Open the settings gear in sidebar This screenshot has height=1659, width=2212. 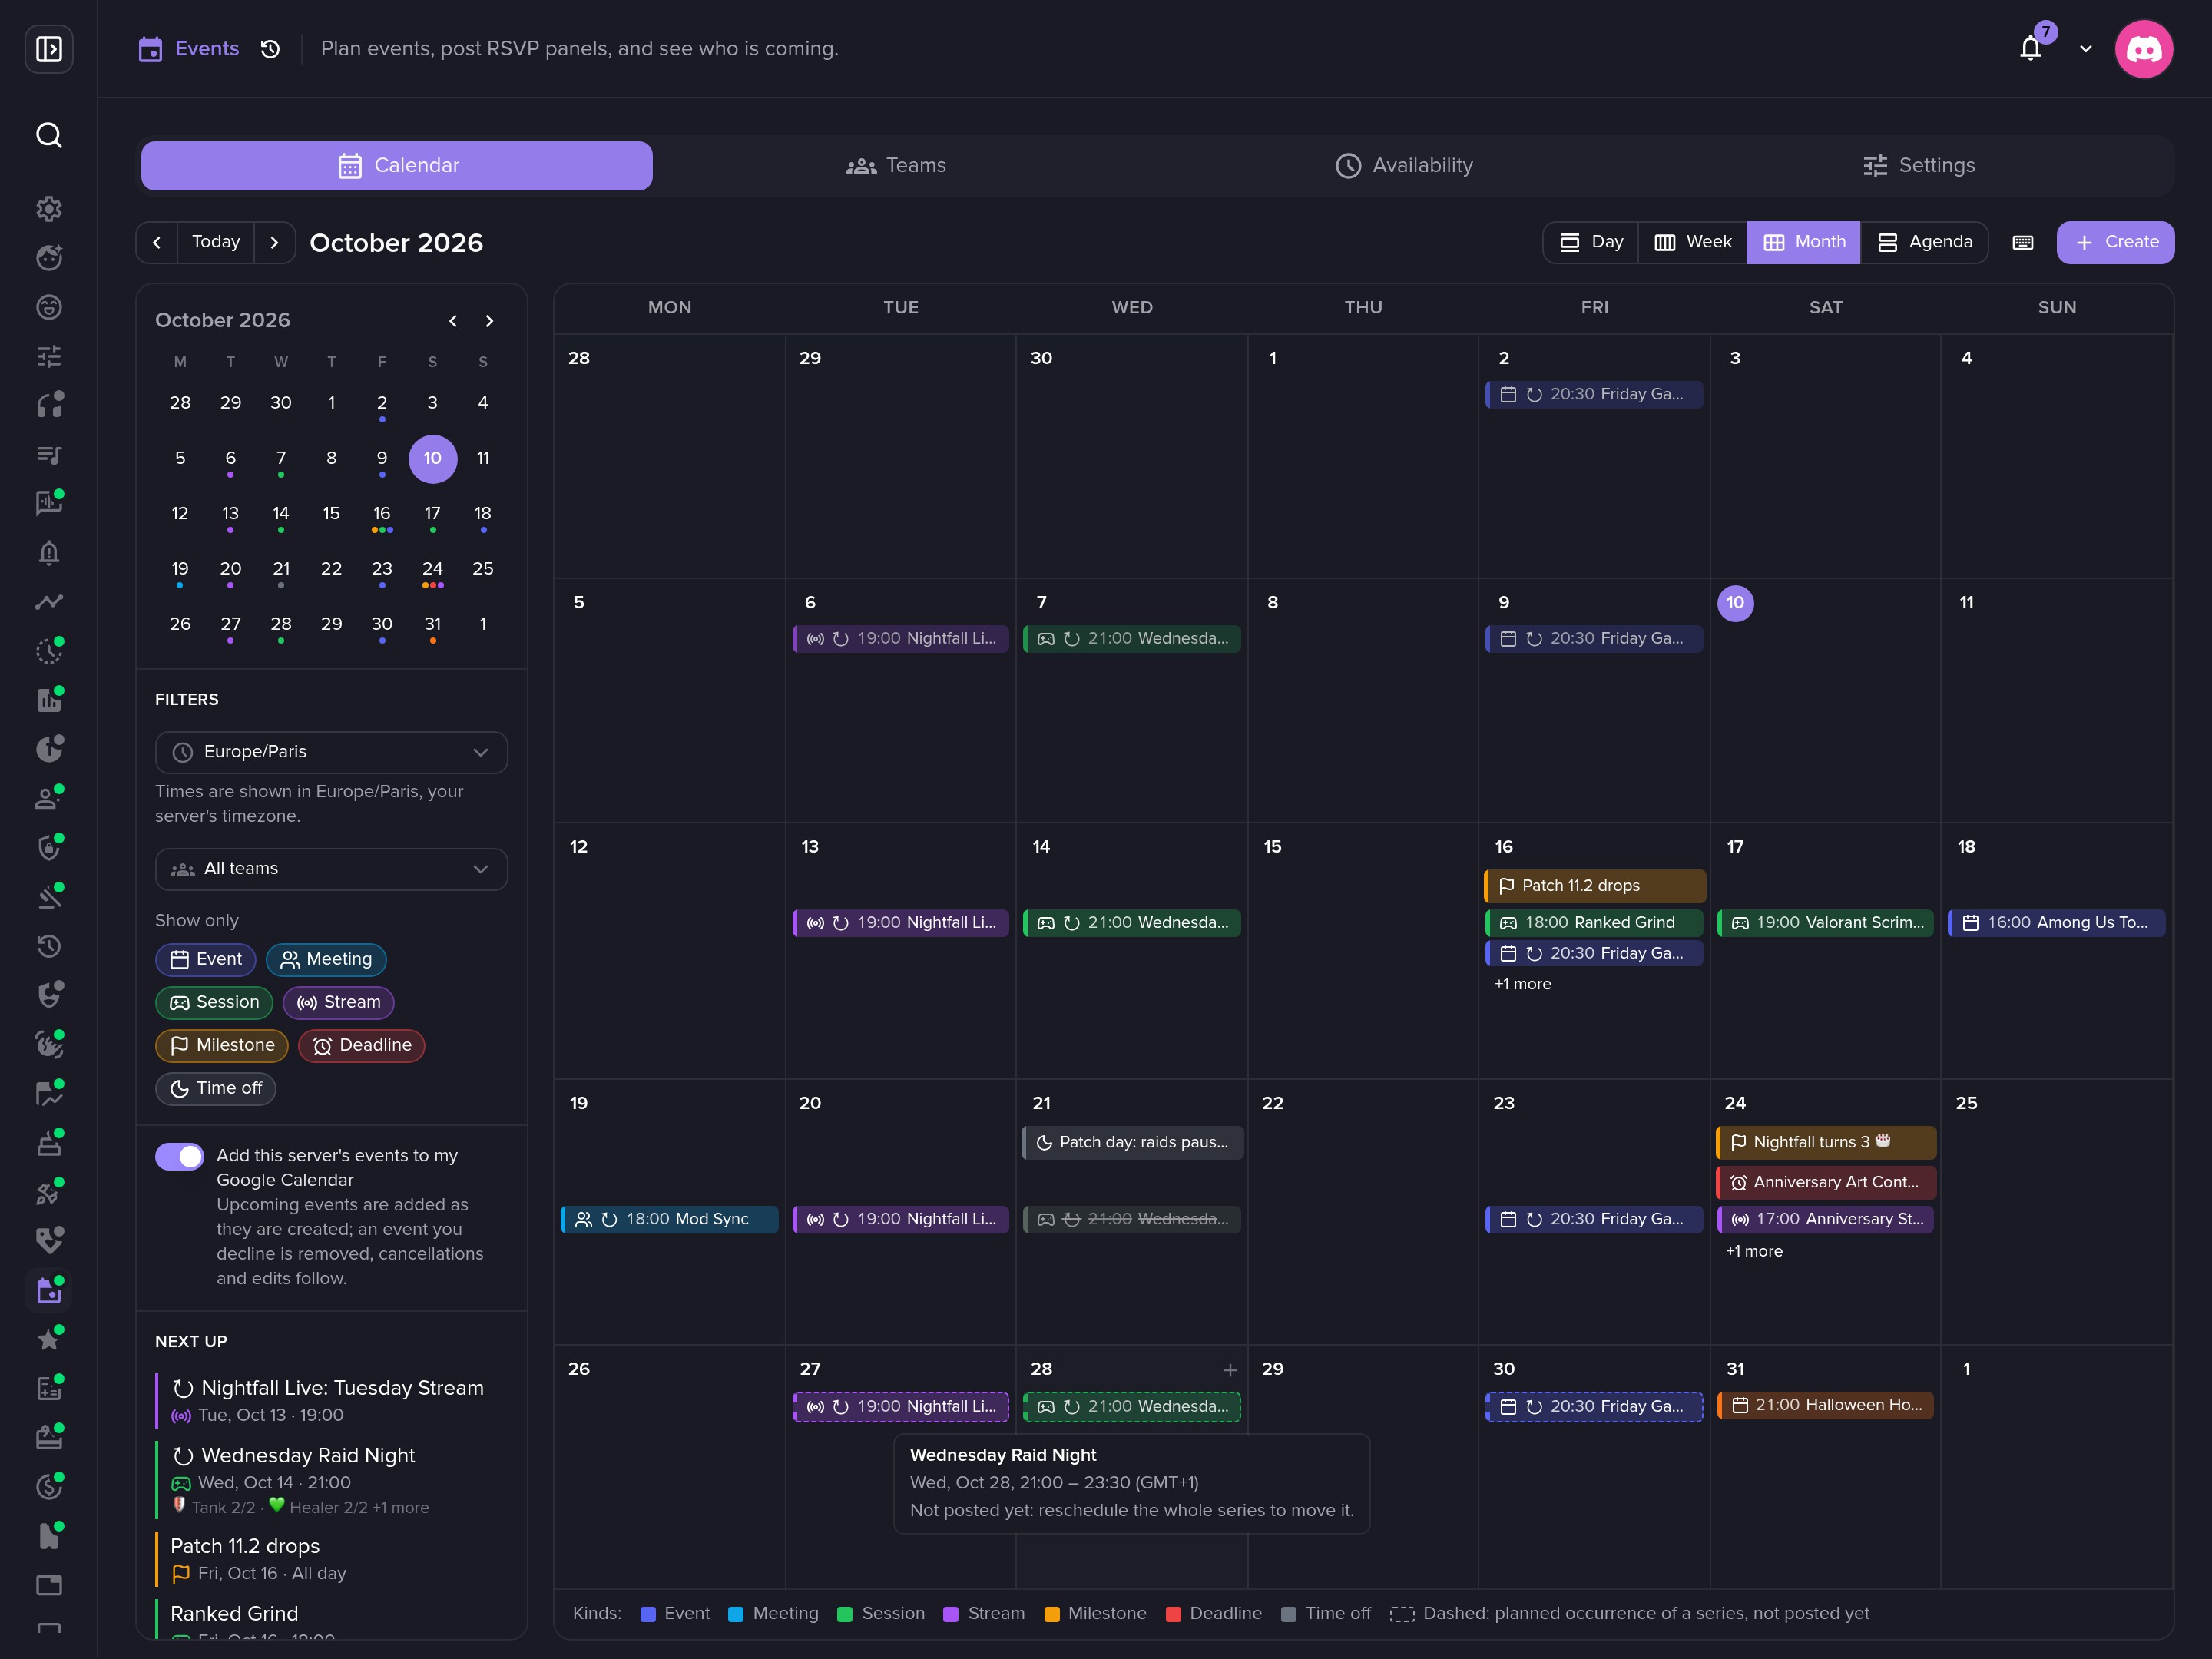tap(49, 208)
